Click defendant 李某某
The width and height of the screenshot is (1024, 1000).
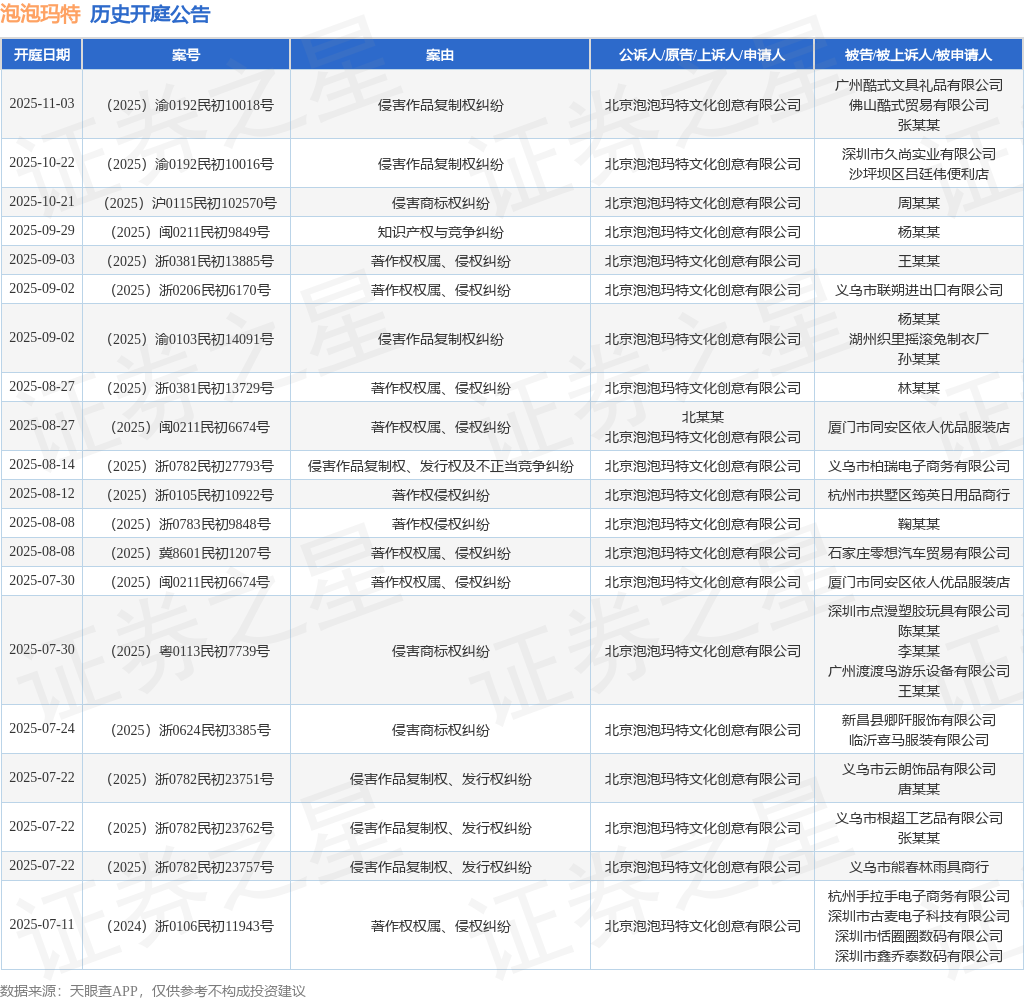(x=918, y=651)
